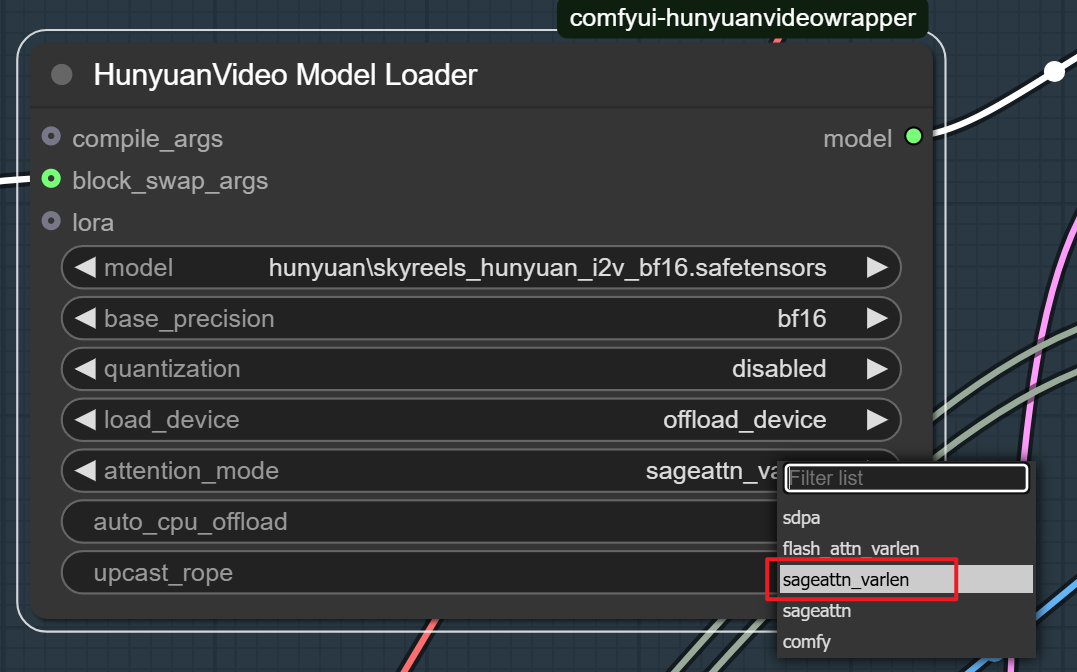1077x672 pixels.
Task: Step quantization back with left arrow
Action: [x=85, y=369]
